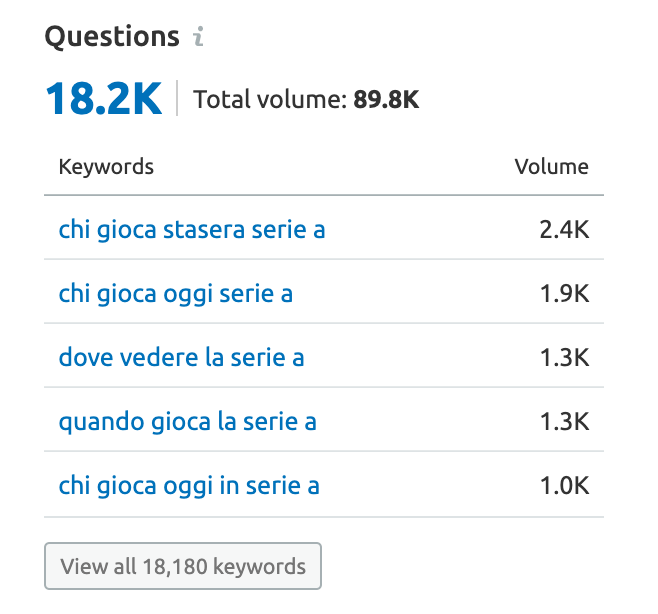Click vertical divider next to 18.2K
This screenshot has width=658, height=614.
click(177, 98)
